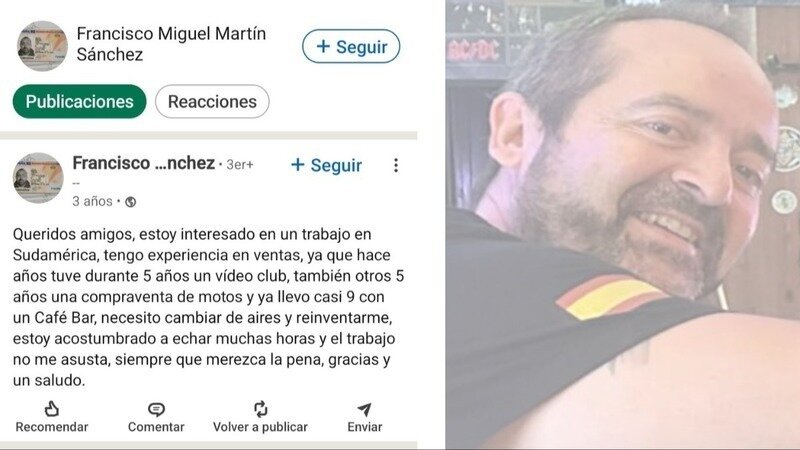Open the smiling man photo on right
The image size is (800, 450).
pyautogui.click(x=622, y=224)
